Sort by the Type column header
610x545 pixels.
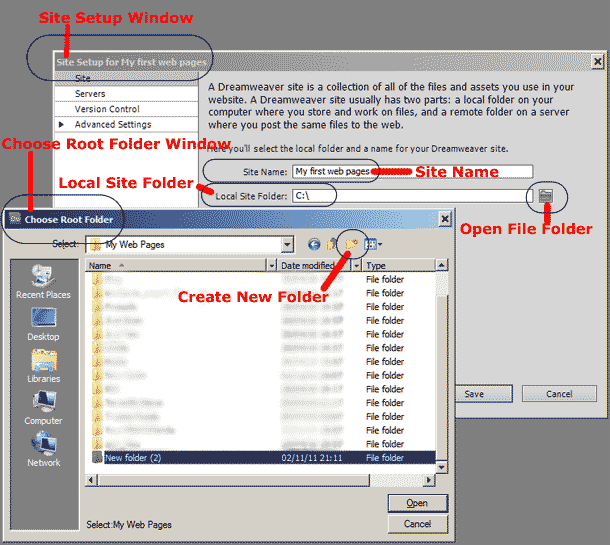point(399,266)
